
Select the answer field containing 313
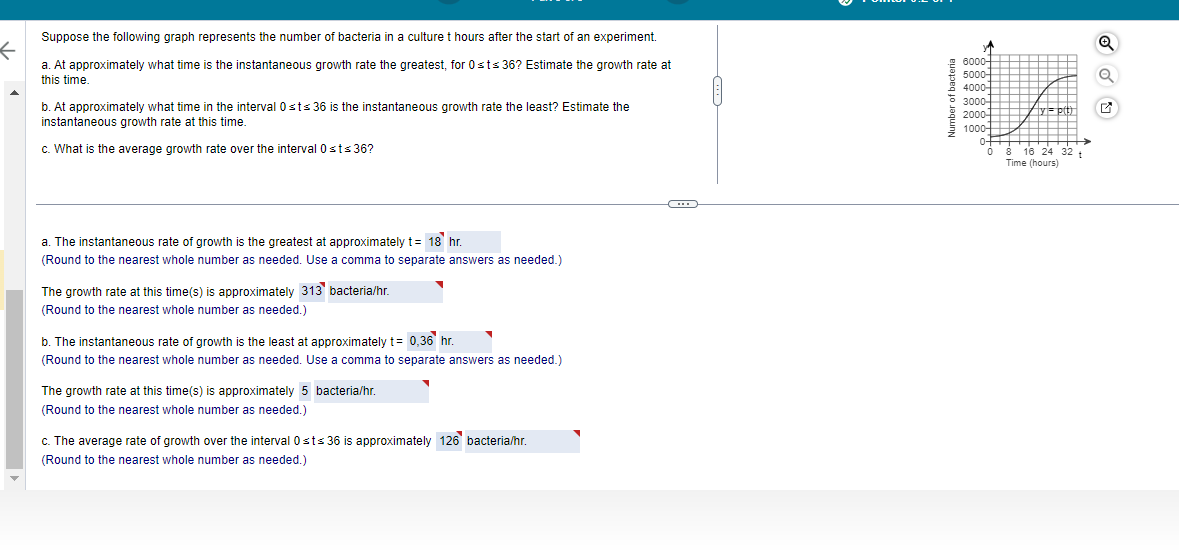point(312,292)
